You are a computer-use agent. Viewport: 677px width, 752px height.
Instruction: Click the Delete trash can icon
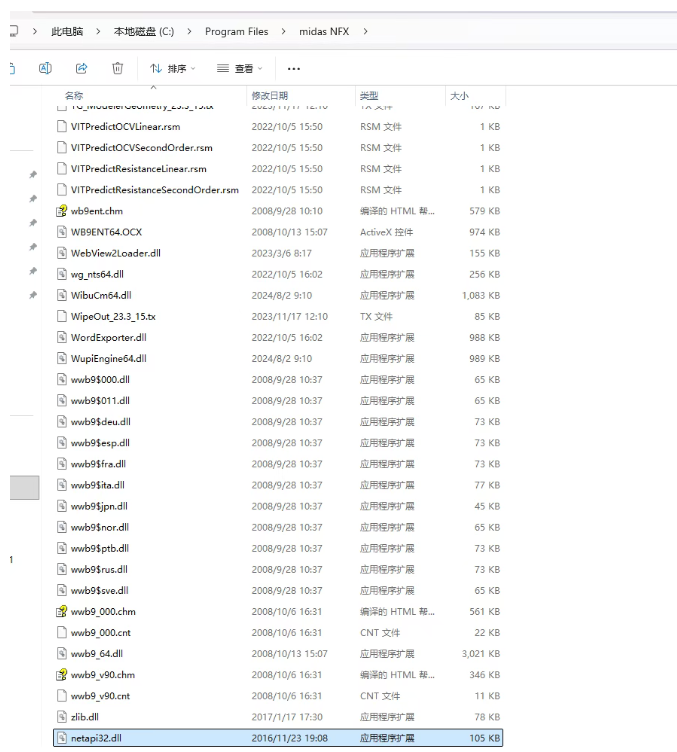(x=117, y=69)
